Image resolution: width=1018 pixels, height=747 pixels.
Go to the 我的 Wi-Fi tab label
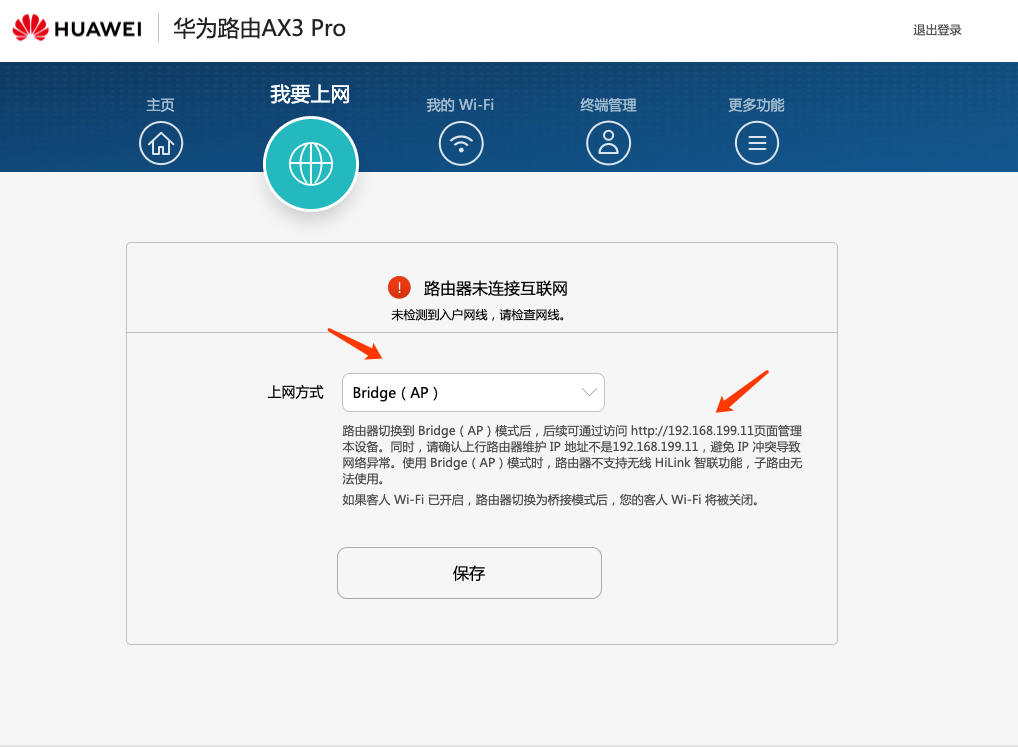[460, 105]
